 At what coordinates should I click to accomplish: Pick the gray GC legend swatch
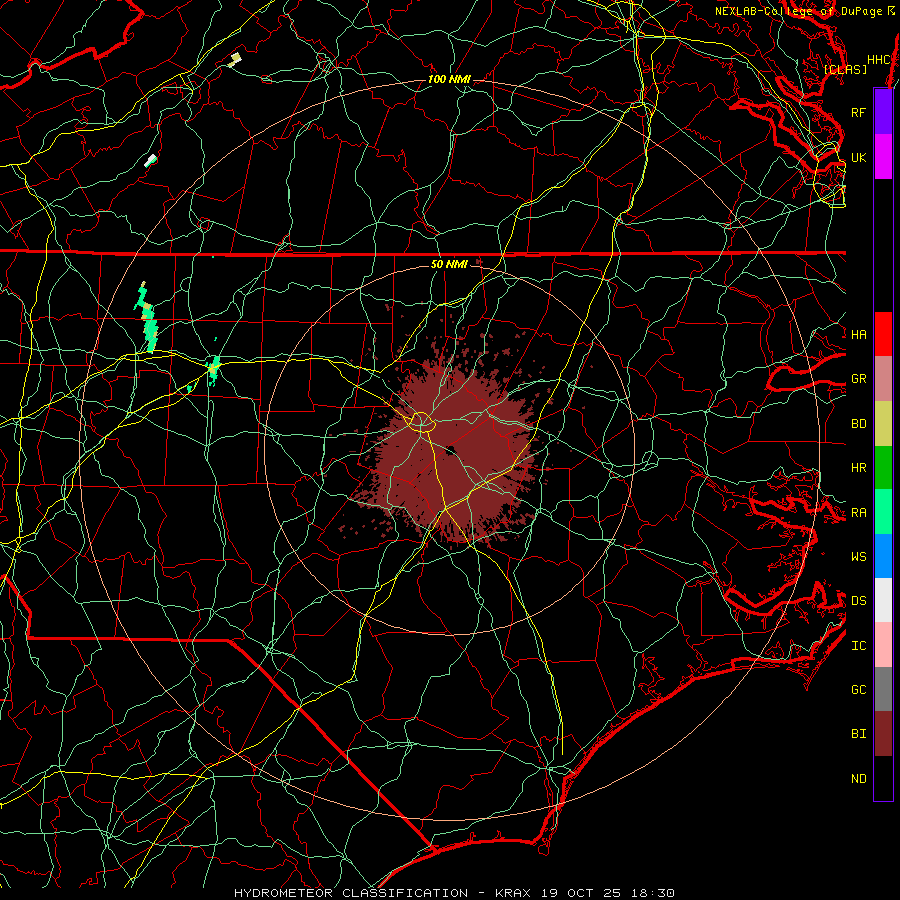[883, 689]
